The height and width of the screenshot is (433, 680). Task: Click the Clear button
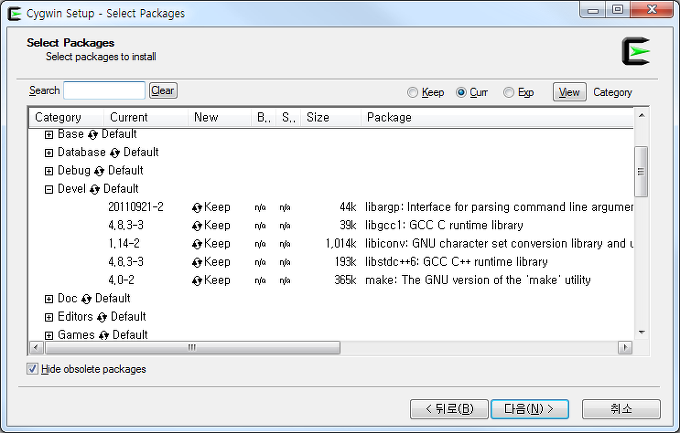click(163, 91)
